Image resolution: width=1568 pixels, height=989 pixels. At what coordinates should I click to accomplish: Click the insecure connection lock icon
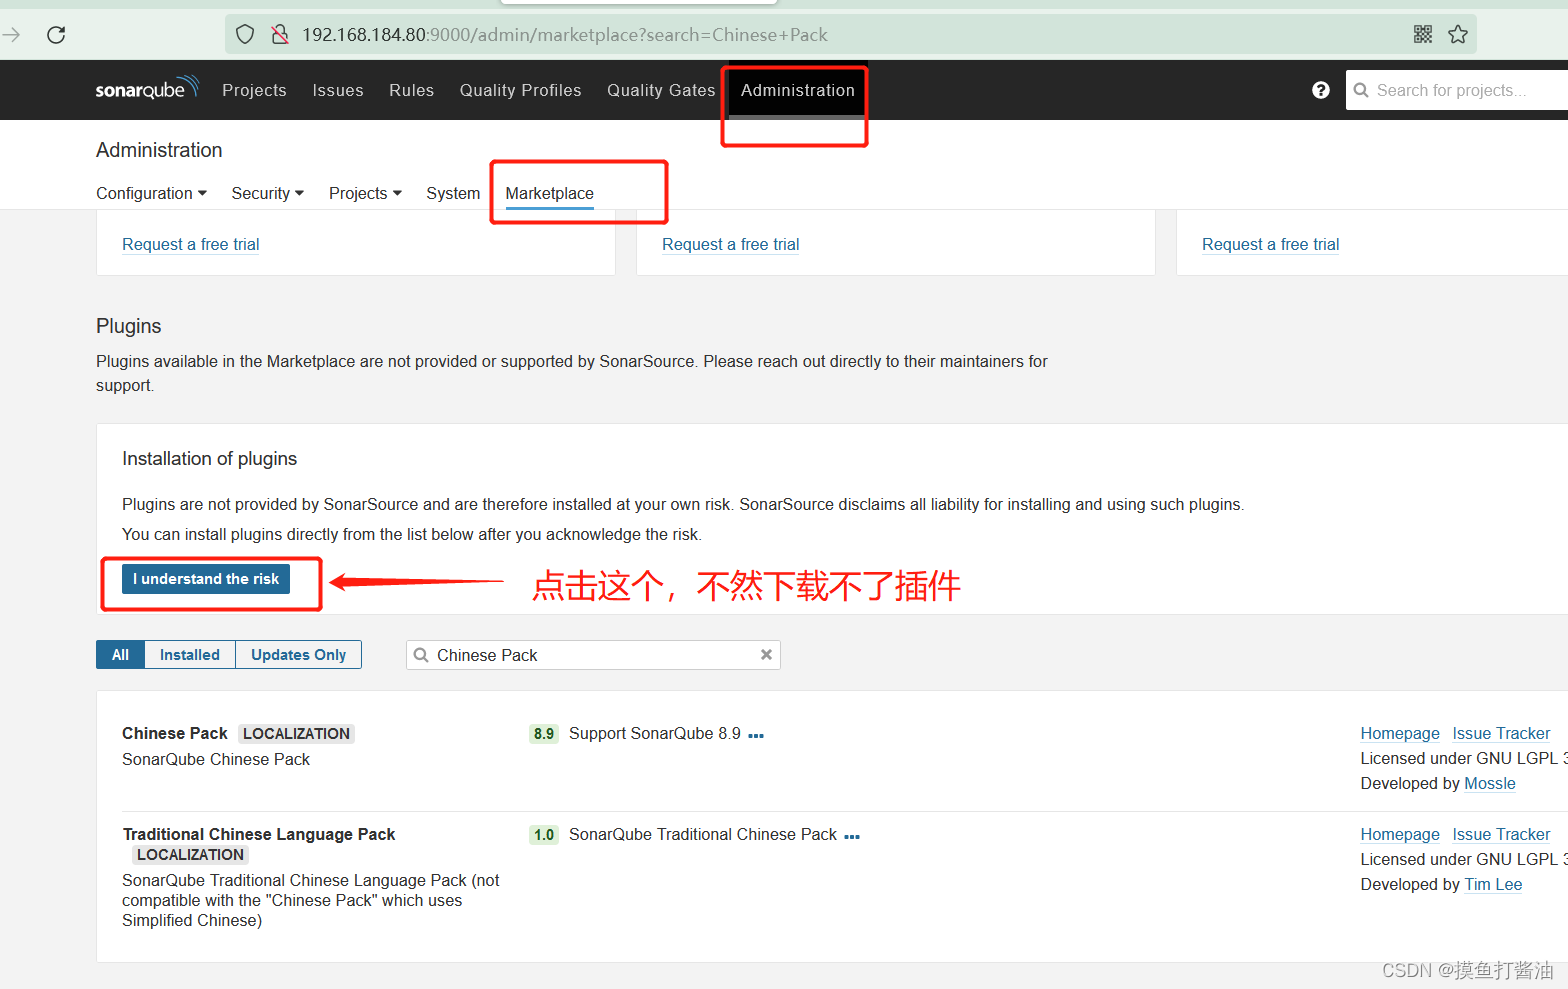pyautogui.click(x=280, y=35)
